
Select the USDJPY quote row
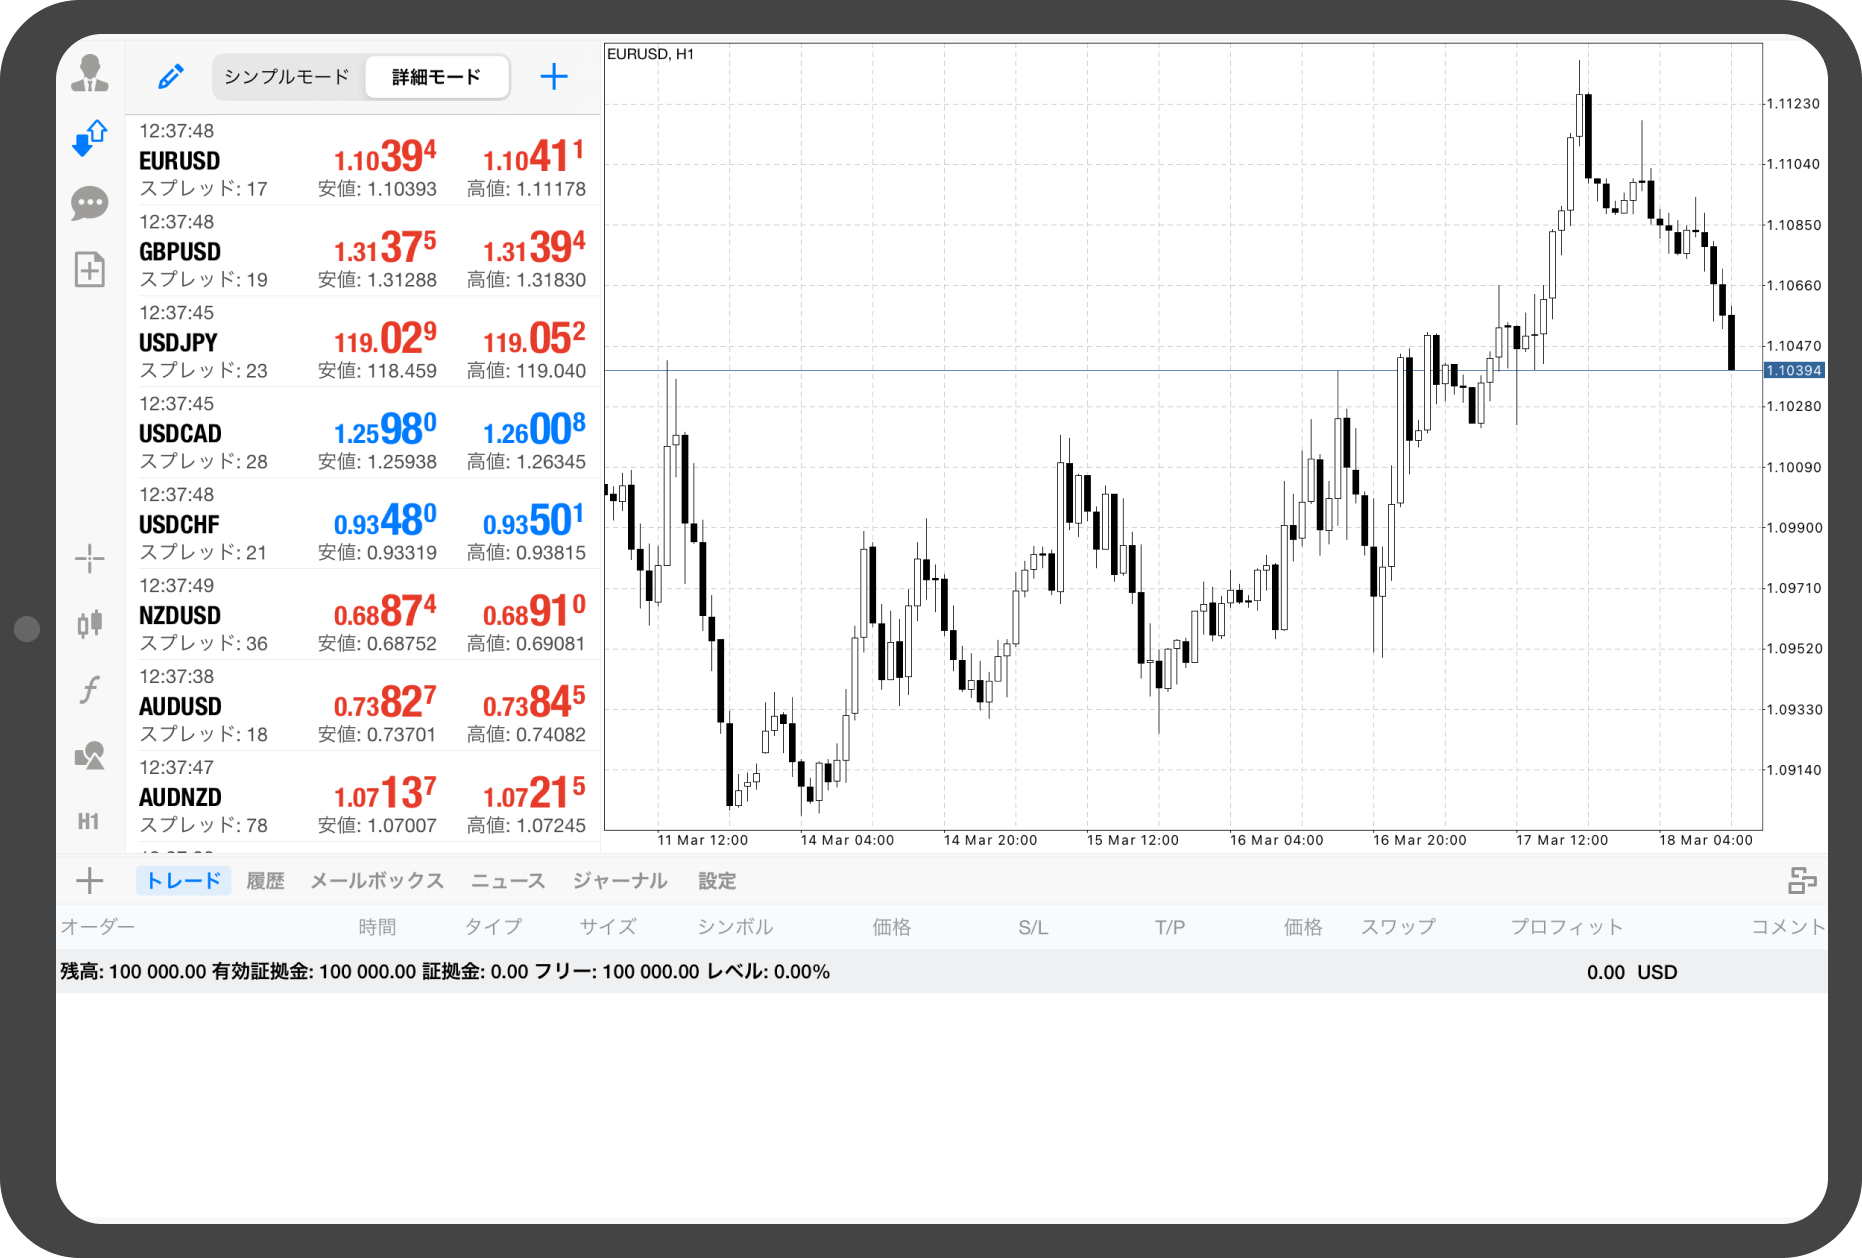(x=362, y=342)
